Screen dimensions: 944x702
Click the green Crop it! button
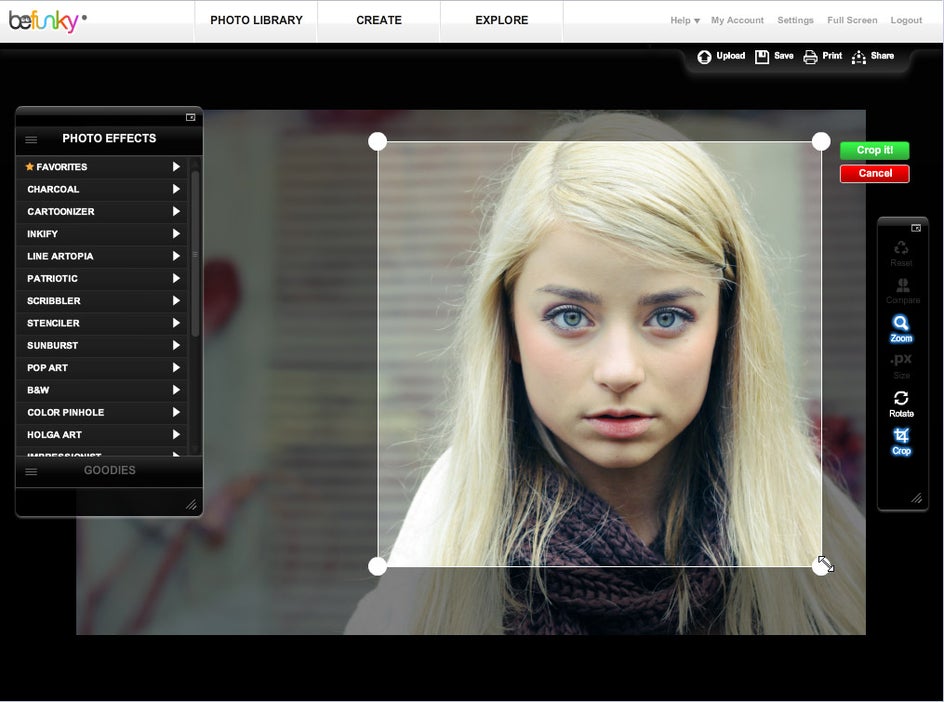tap(875, 150)
